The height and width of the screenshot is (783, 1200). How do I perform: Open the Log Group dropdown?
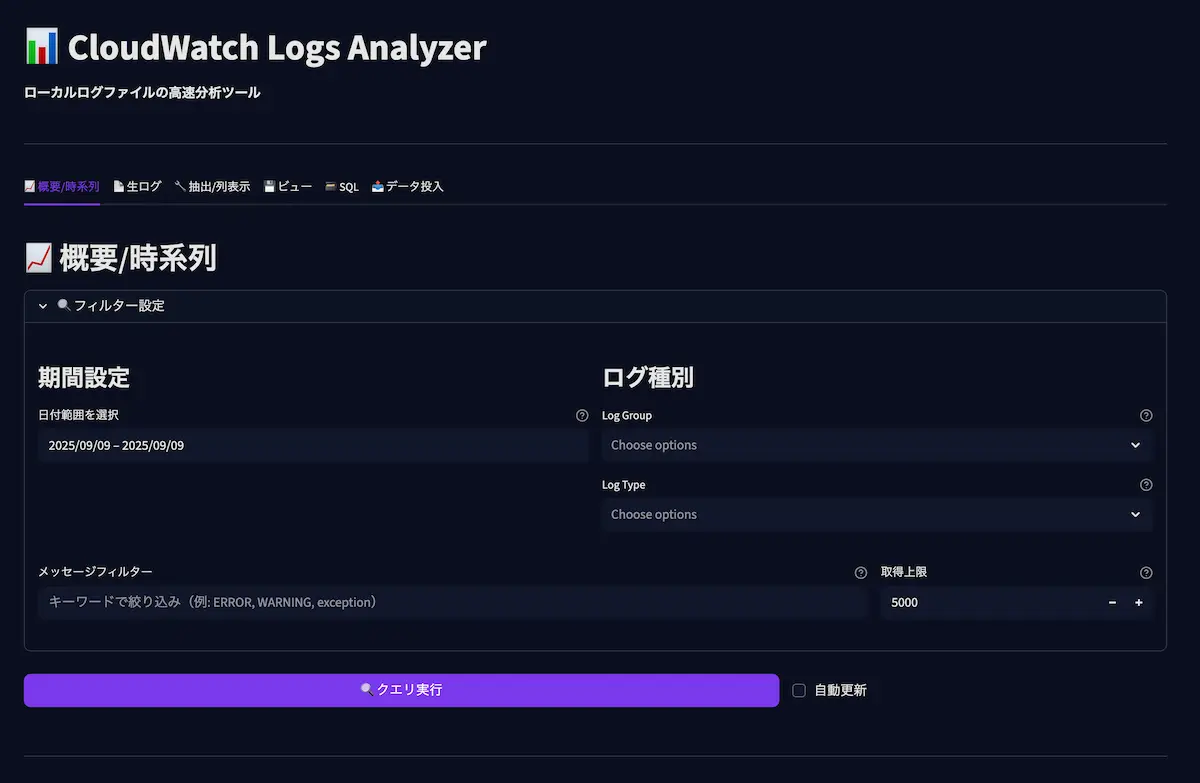tap(876, 445)
